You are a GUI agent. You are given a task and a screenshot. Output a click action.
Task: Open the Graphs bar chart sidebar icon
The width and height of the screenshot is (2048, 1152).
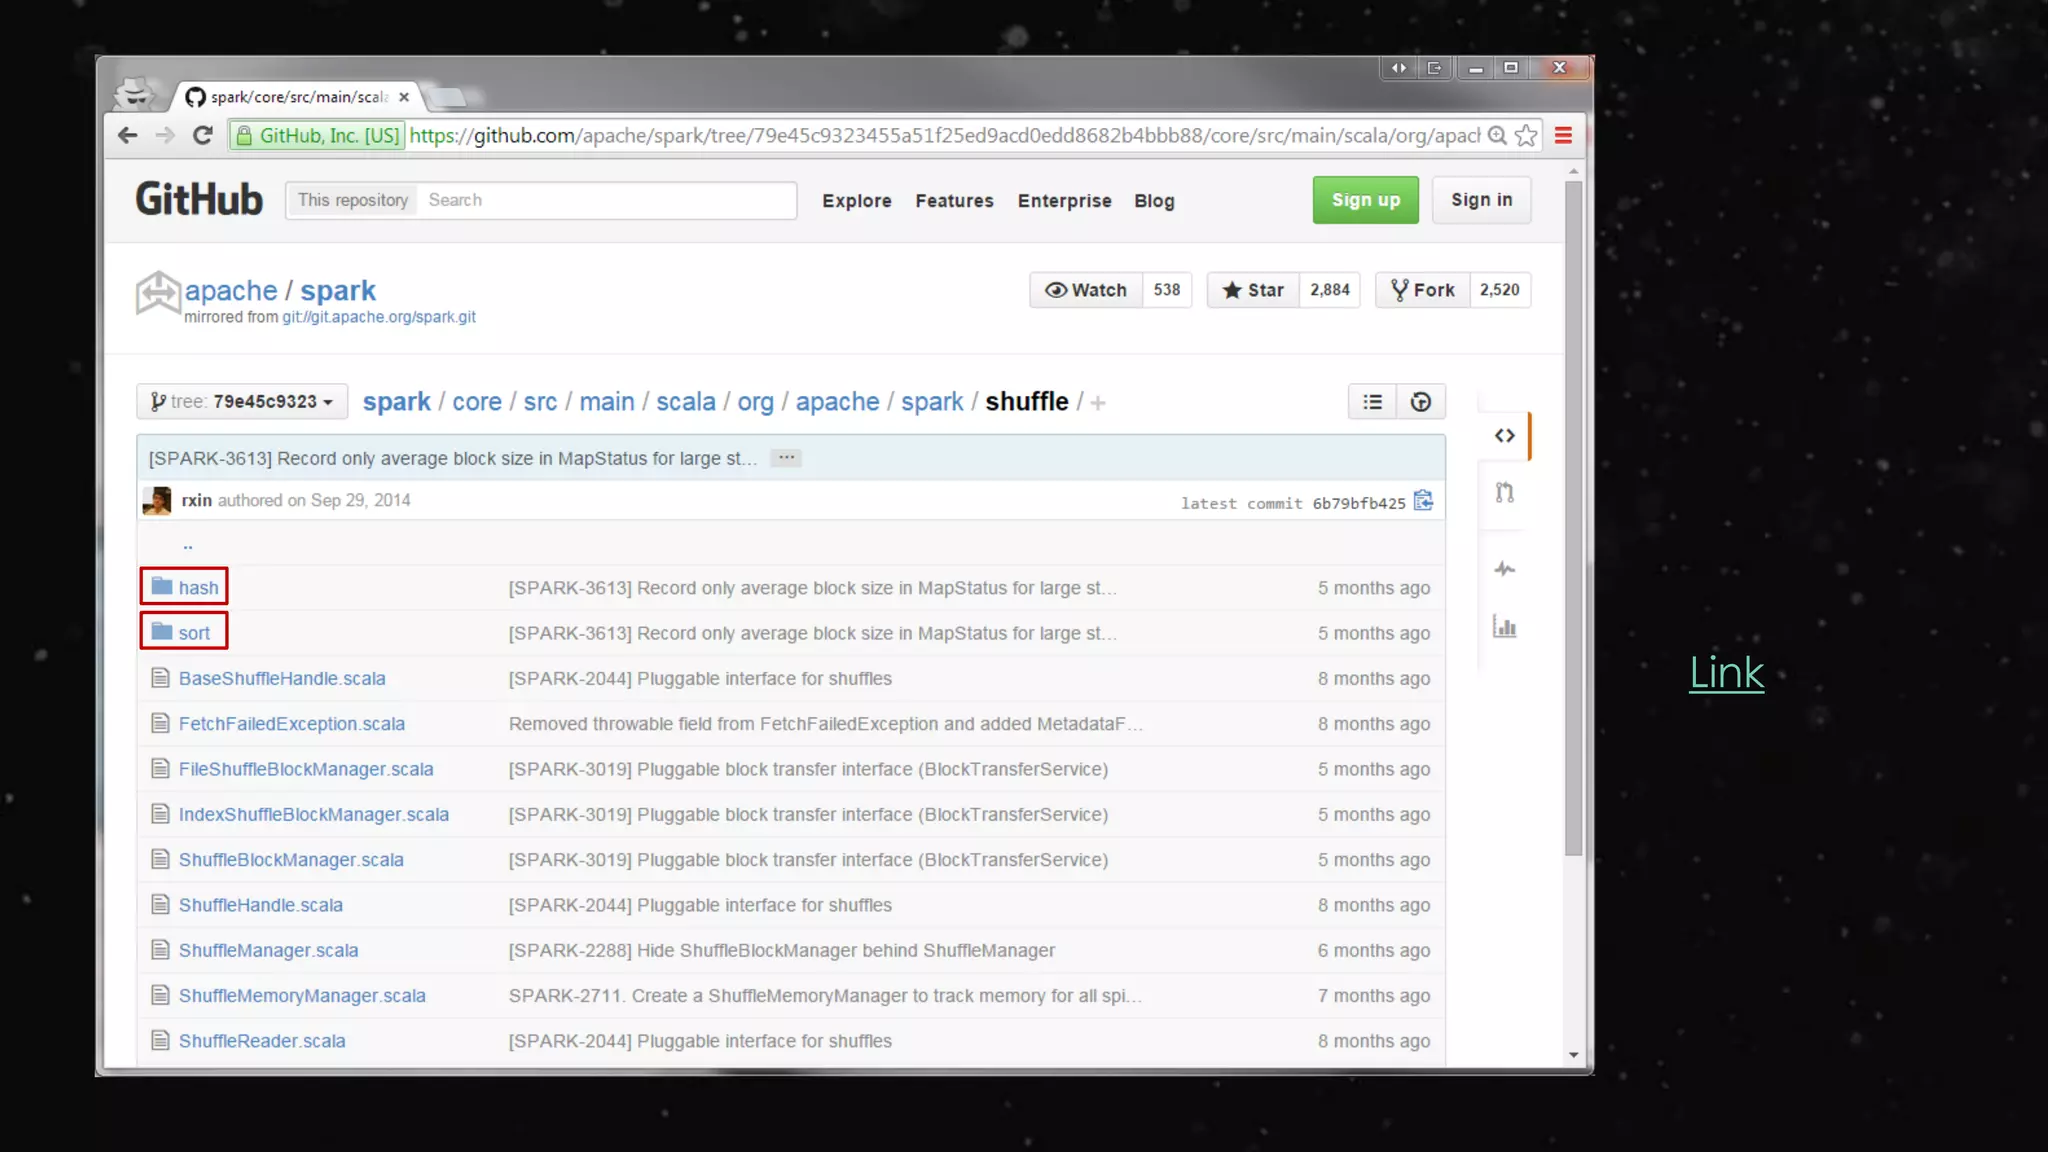point(1504,627)
